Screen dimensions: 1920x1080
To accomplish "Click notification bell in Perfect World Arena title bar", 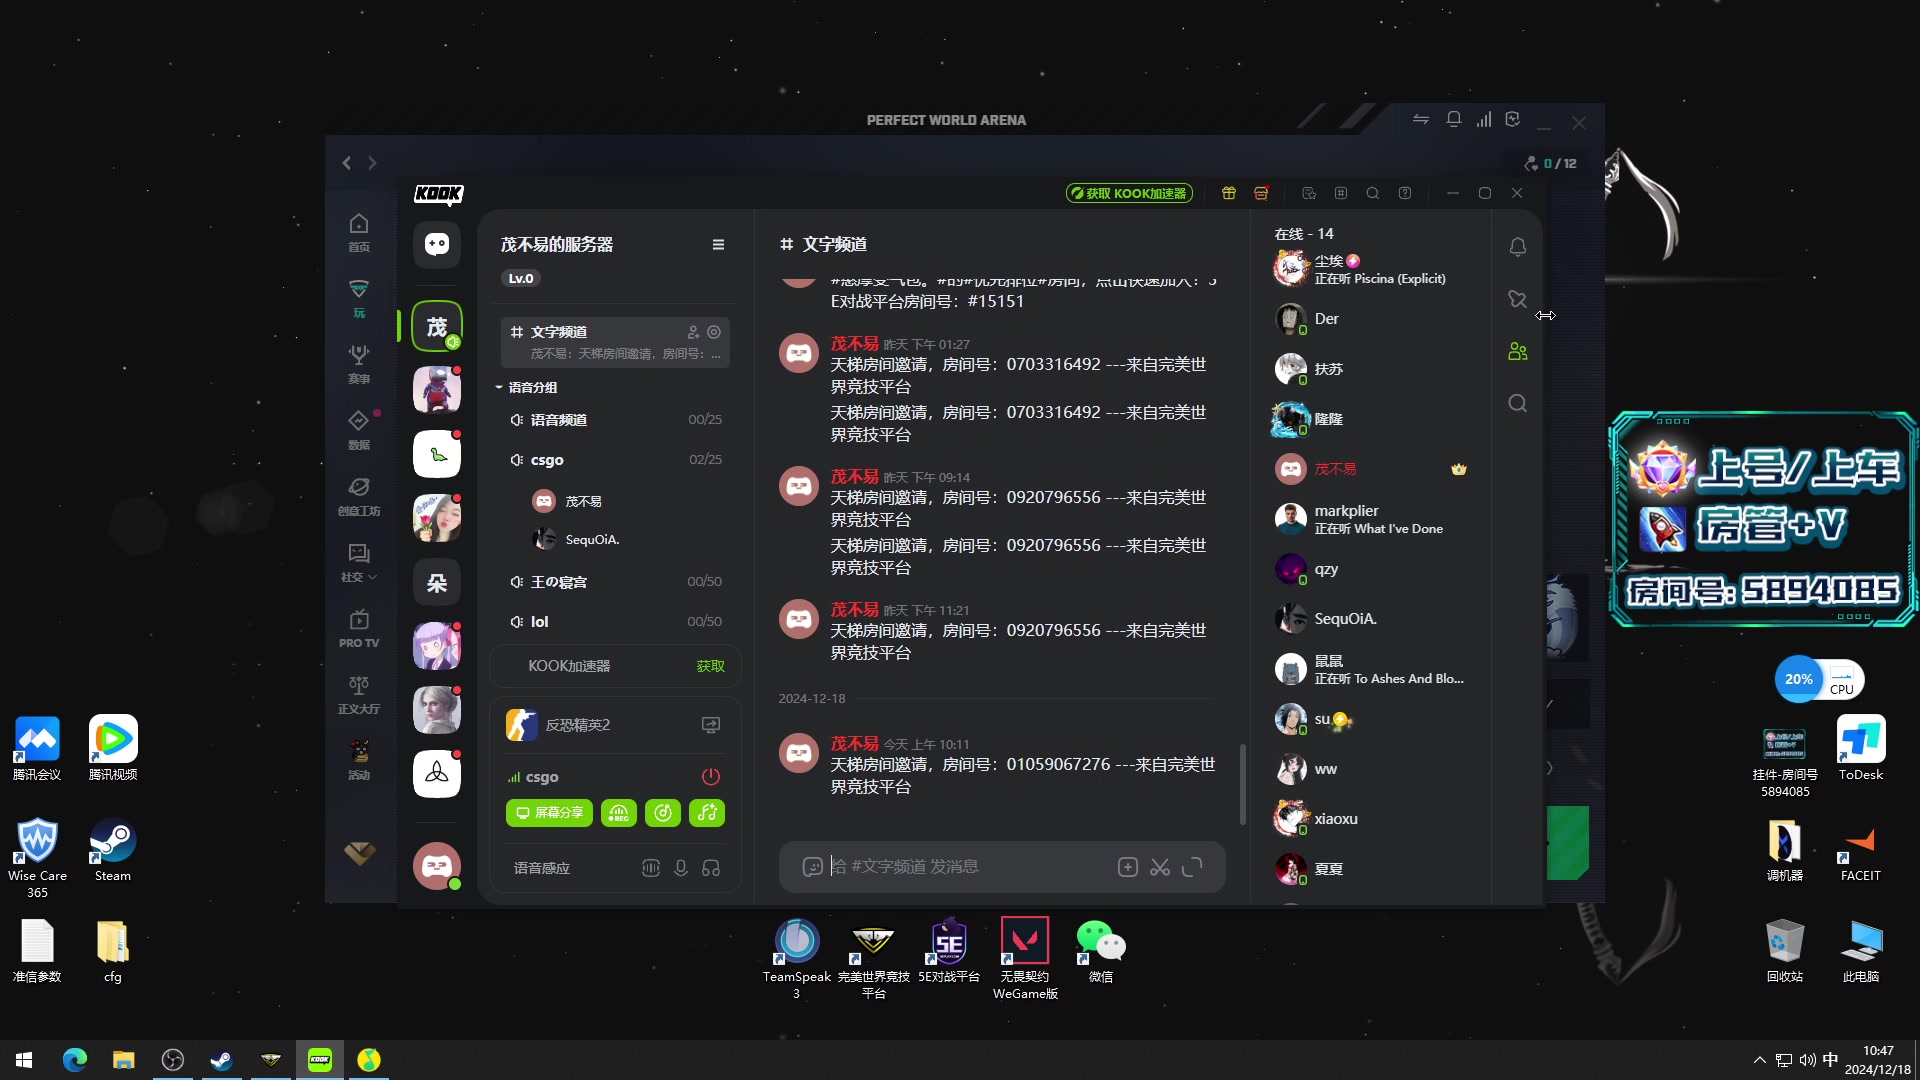I will click(1454, 120).
